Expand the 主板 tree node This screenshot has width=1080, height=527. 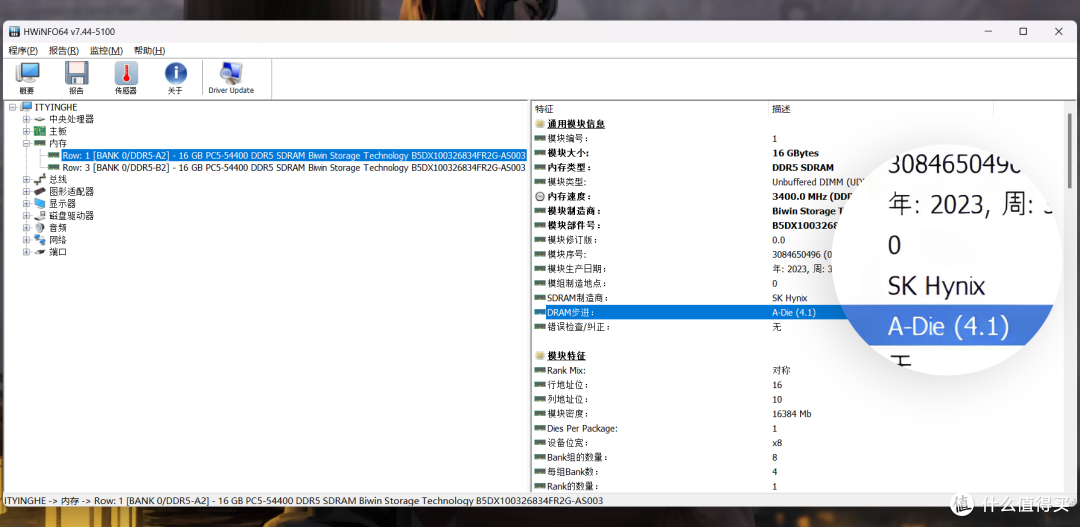pos(27,131)
